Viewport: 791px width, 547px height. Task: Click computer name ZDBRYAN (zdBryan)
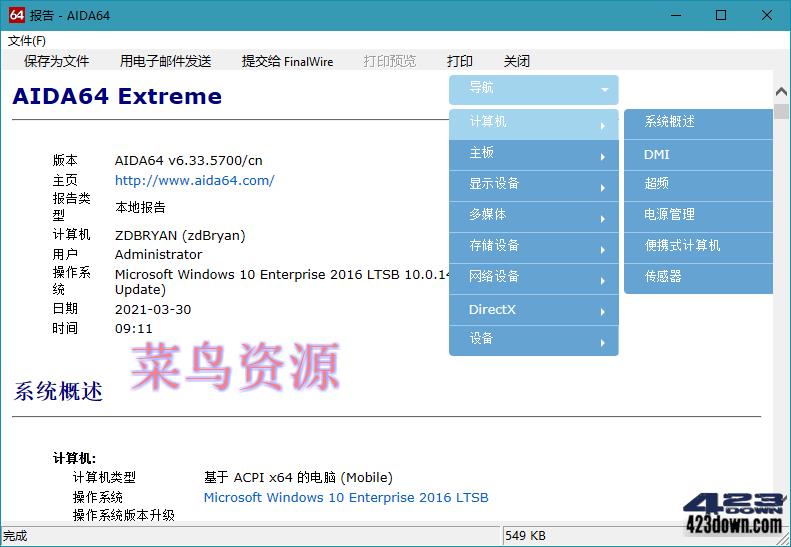(x=180, y=236)
